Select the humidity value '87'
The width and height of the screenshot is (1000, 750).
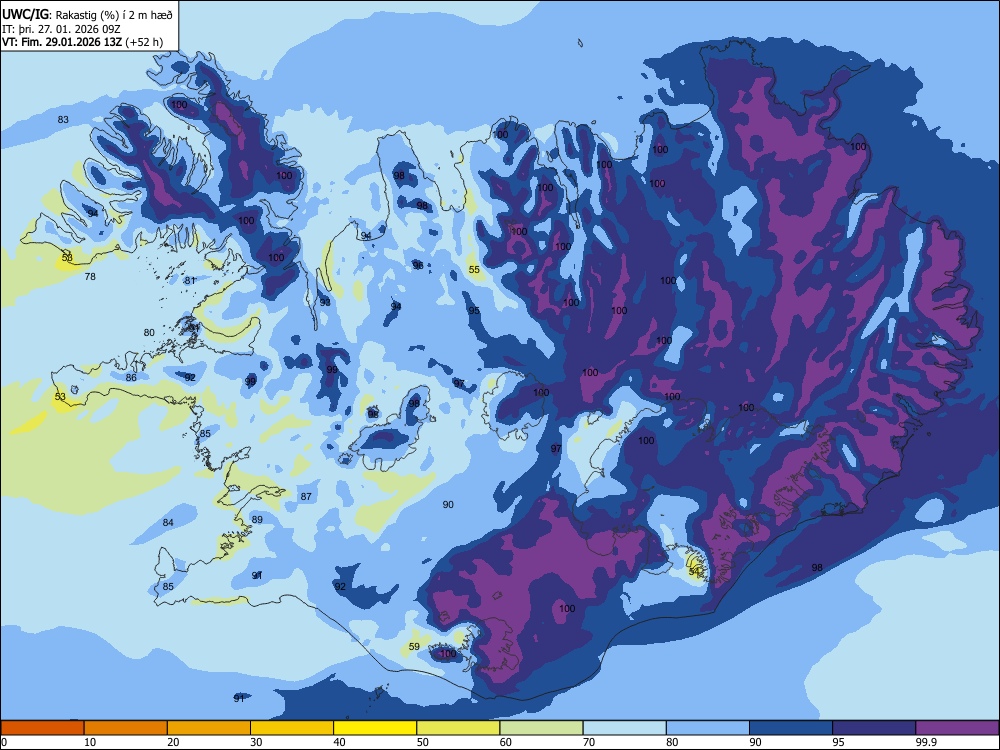tap(306, 497)
